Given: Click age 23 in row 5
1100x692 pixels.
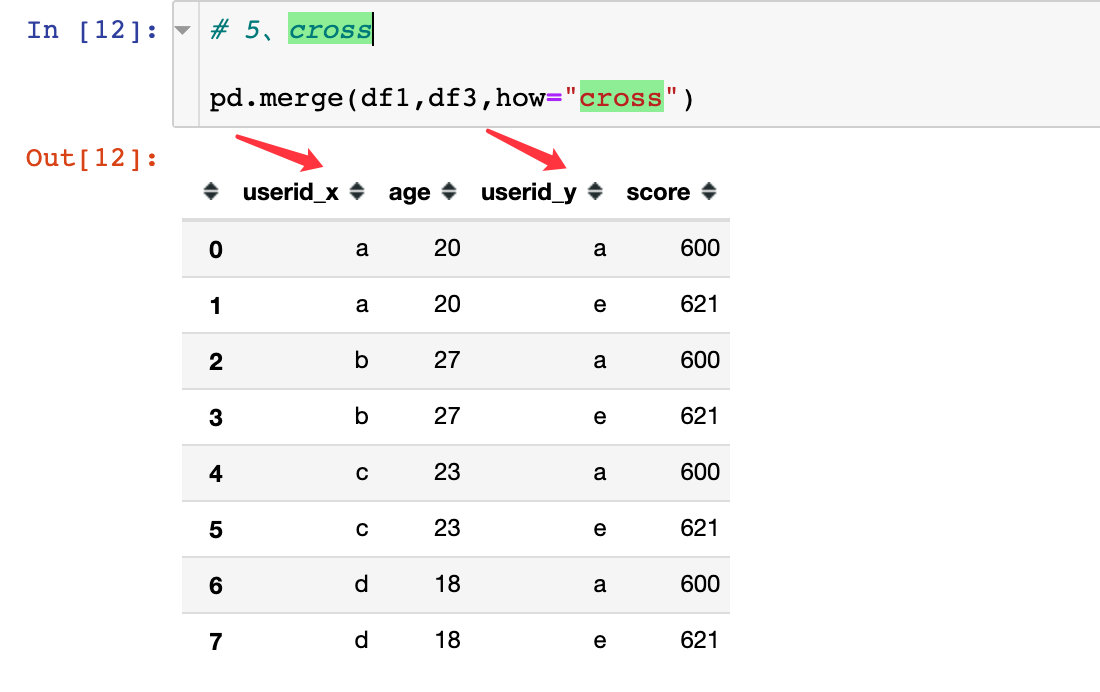Looking at the screenshot, I should tap(447, 528).
